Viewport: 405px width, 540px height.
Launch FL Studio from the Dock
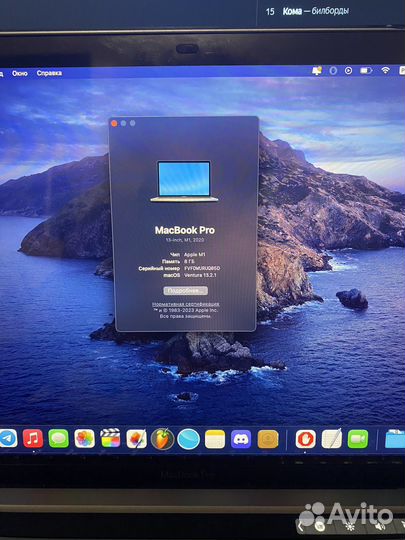162,439
